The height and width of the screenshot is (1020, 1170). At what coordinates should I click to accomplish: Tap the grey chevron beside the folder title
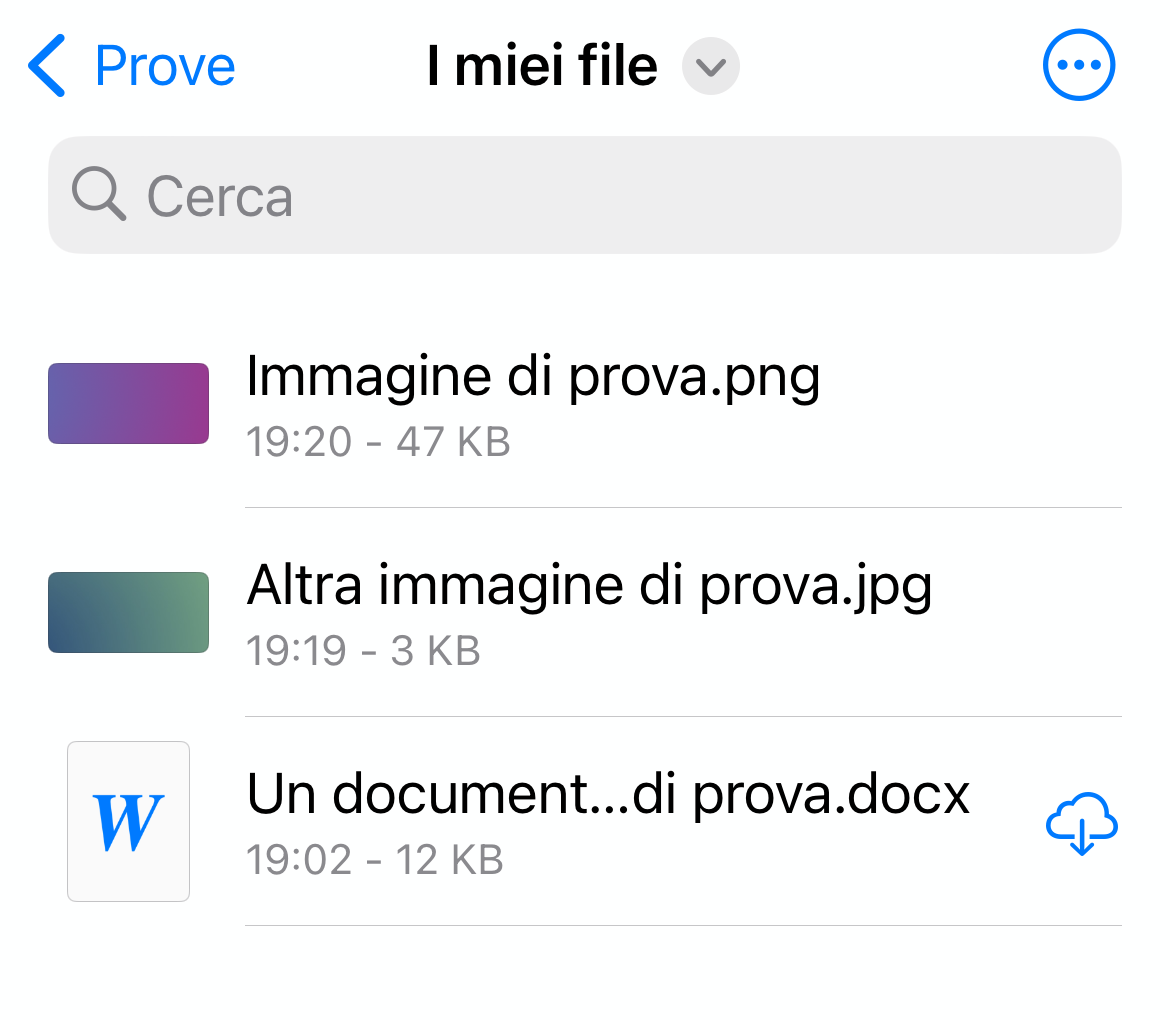pos(710,66)
